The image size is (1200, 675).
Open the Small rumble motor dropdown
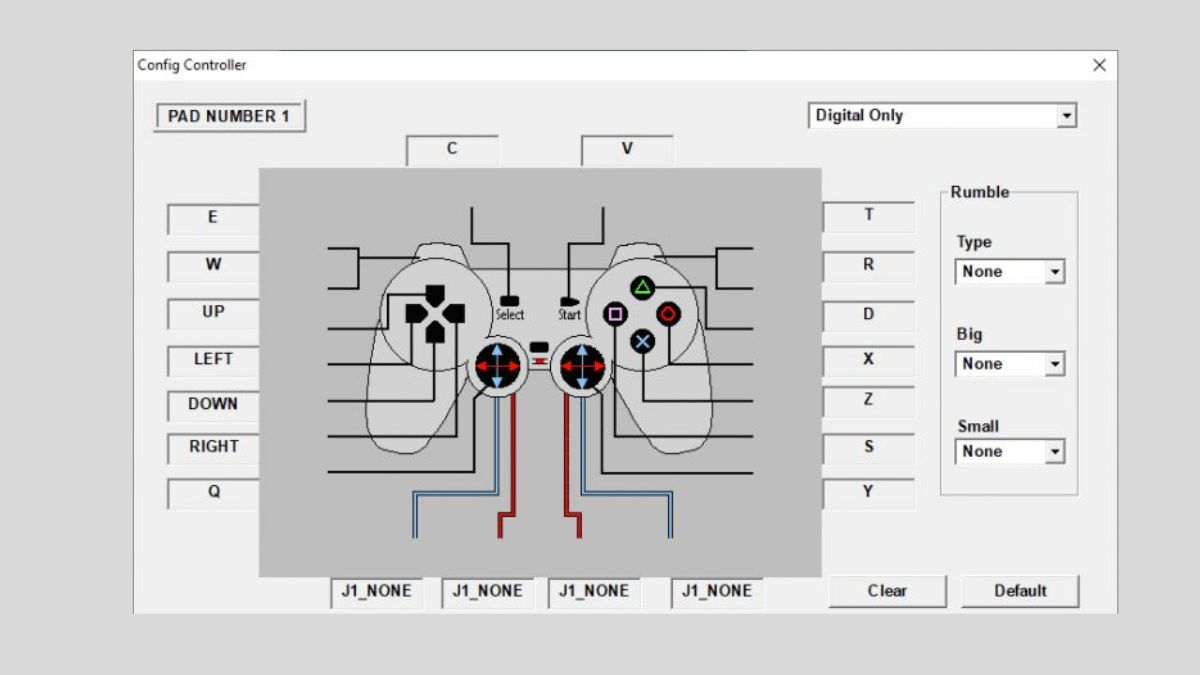point(1009,452)
